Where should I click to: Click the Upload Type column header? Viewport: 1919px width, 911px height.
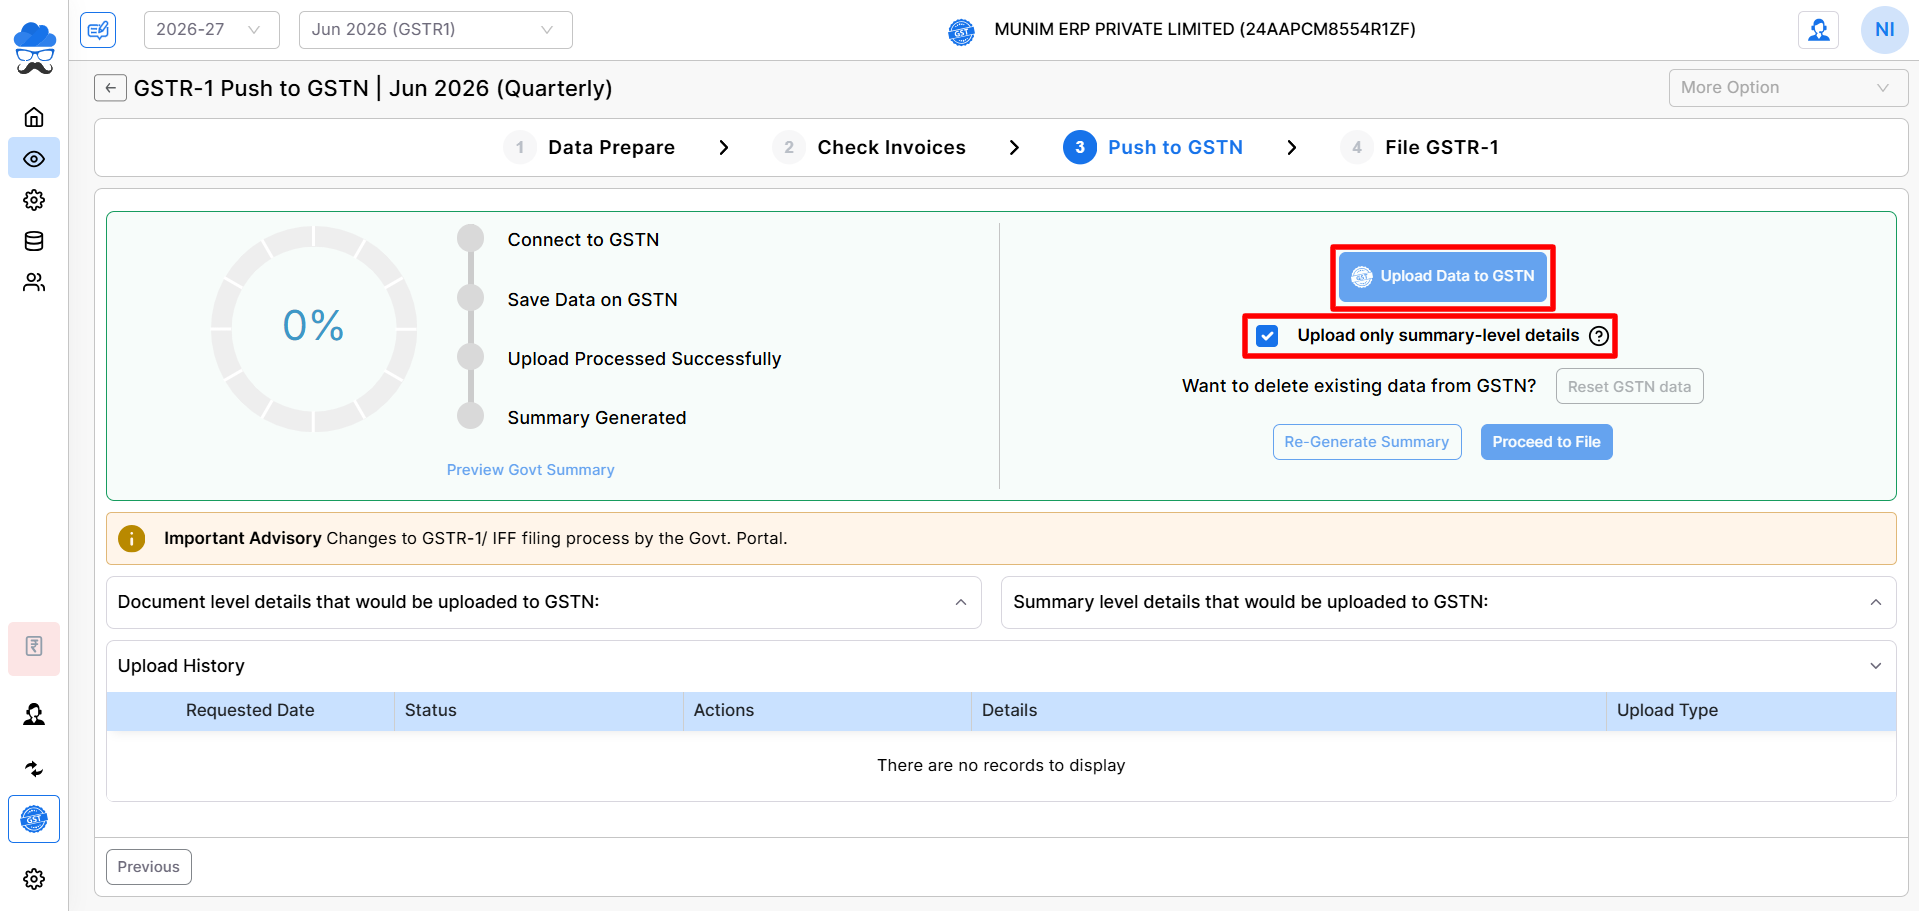coord(1751,710)
